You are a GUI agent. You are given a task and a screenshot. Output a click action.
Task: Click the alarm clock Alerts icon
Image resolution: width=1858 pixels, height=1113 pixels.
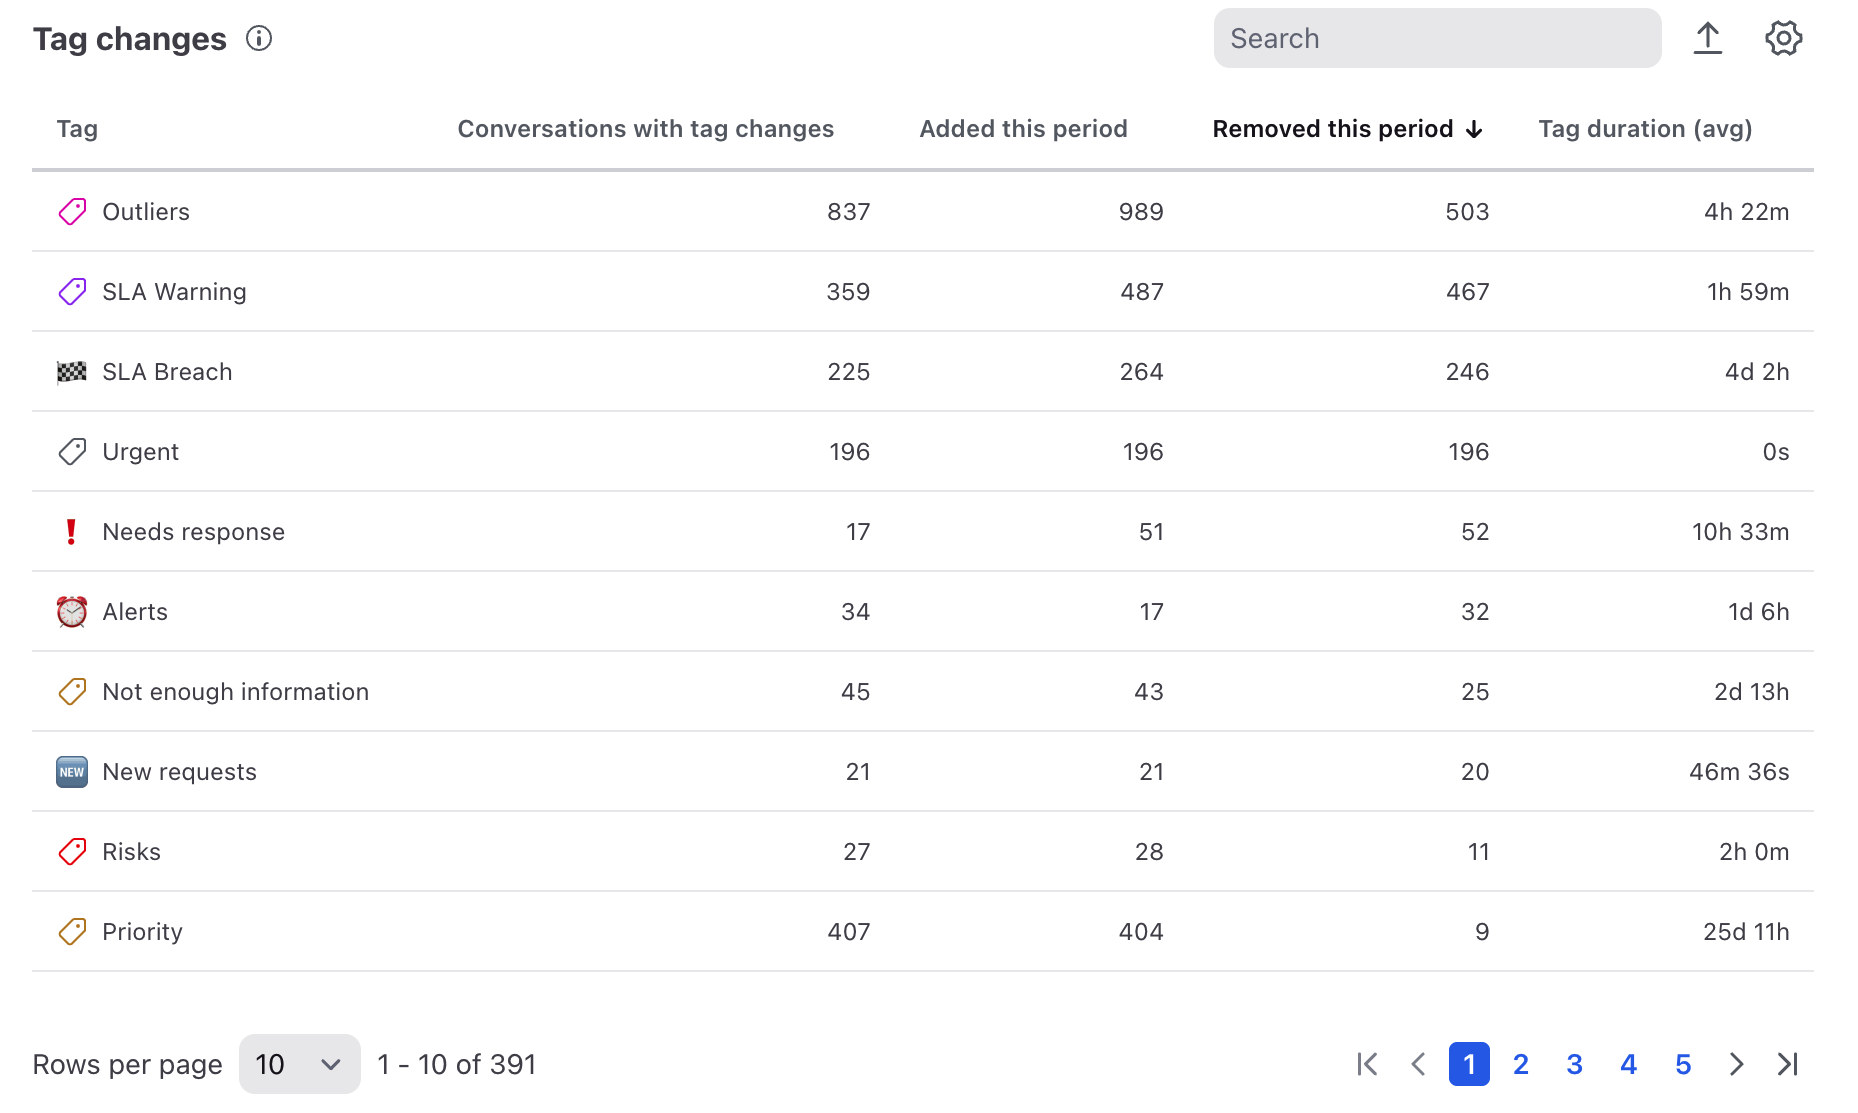tap(72, 612)
